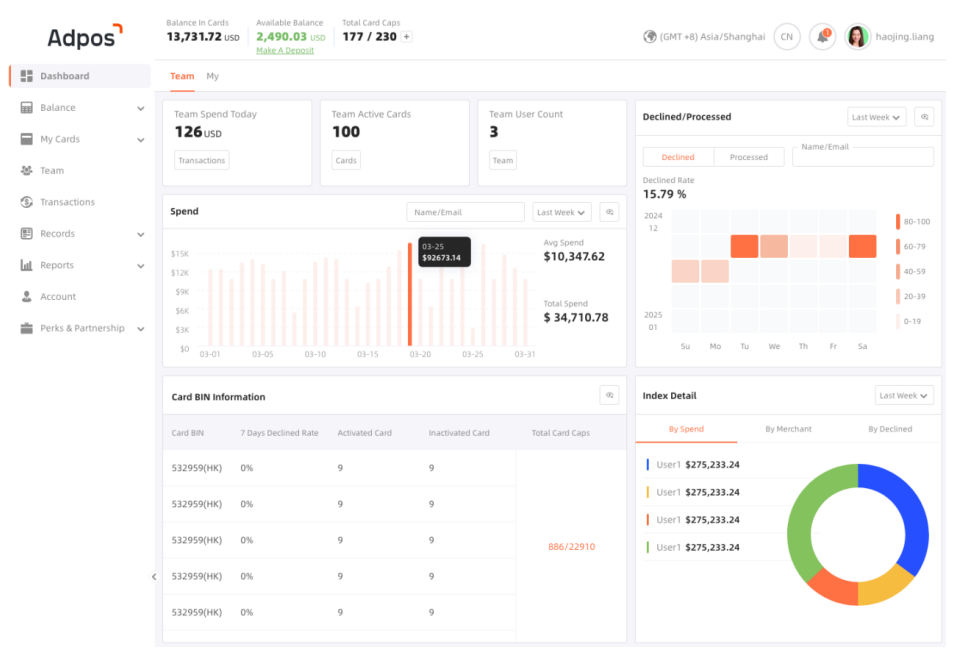Click the Make A Deposit link

(285, 51)
